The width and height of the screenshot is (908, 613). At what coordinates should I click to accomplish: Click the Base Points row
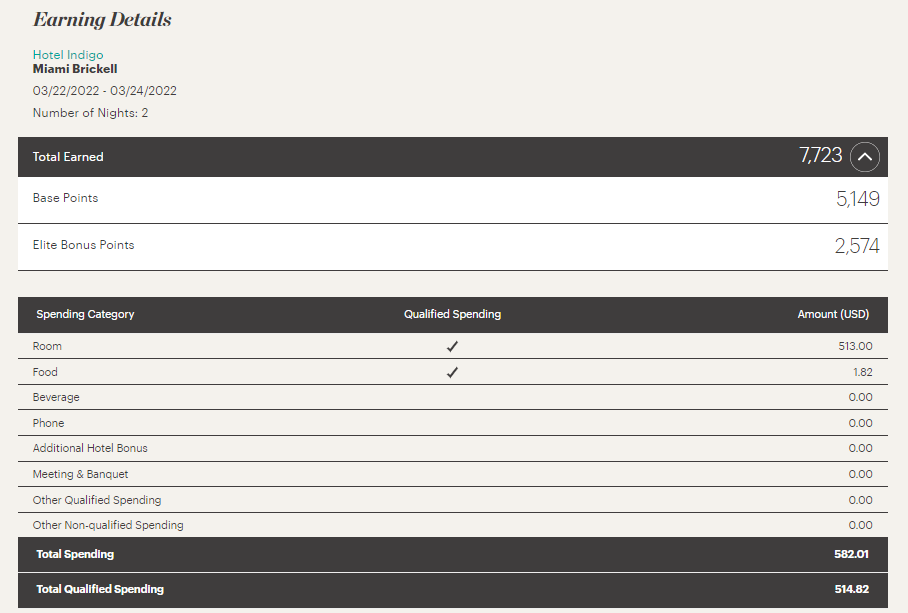pos(453,200)
